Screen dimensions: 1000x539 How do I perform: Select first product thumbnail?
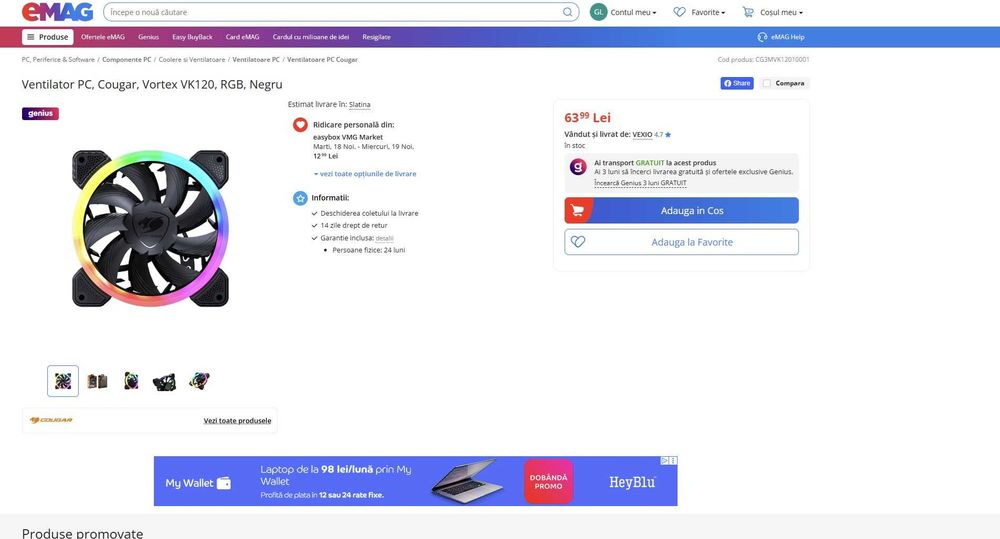click(63, 381)
